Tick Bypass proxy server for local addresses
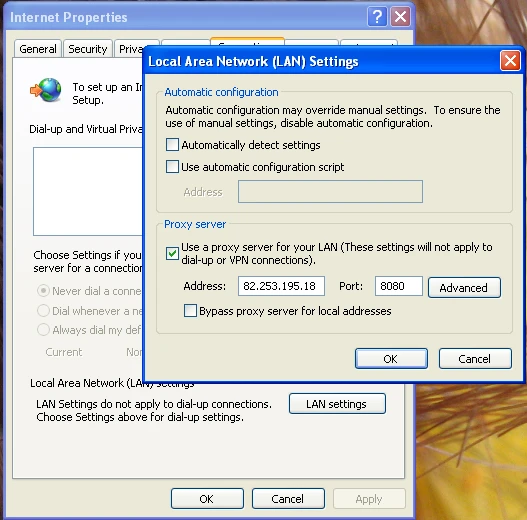 pyautogui.click(x=190, y=311)
